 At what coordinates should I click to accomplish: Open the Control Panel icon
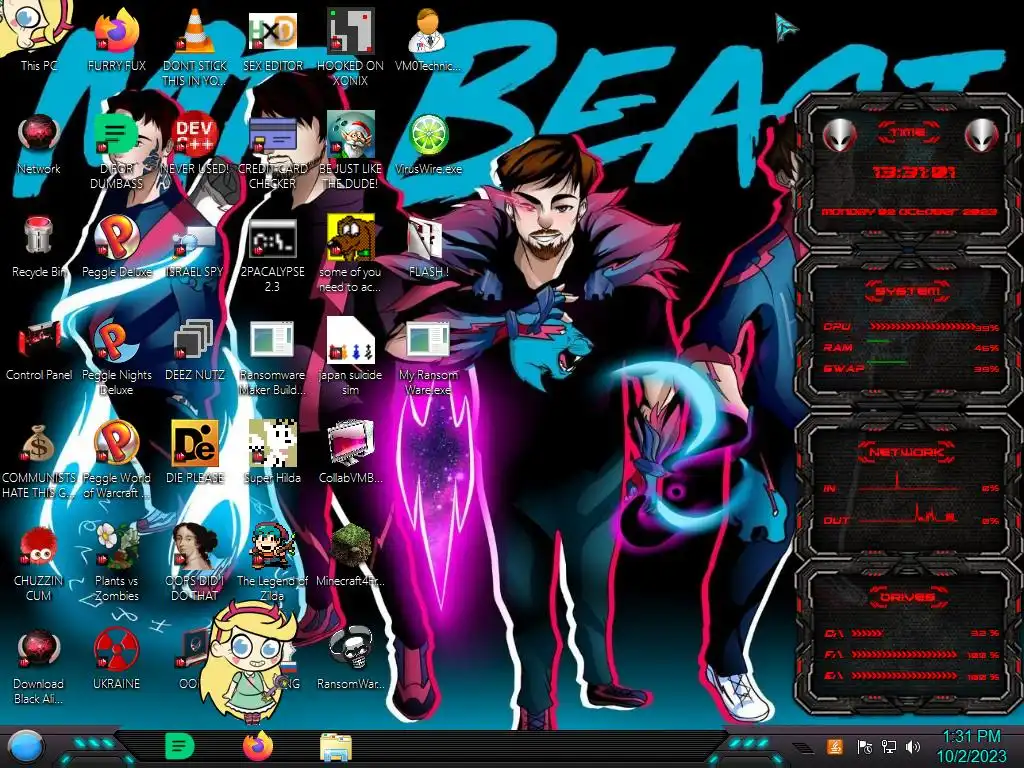coord(39,350)
